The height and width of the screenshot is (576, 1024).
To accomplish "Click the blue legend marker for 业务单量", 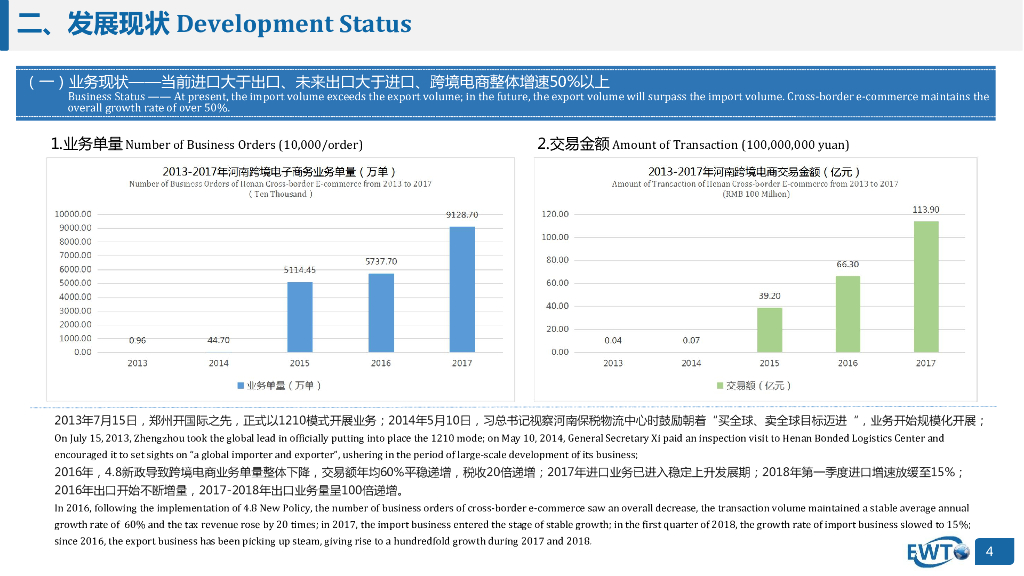I will click(x=240, y=385).
